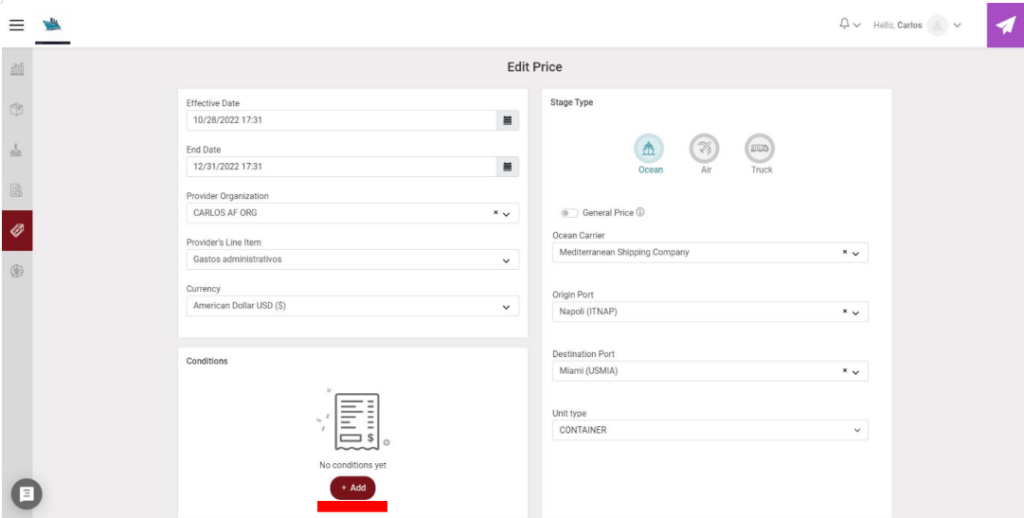This screenshot has height=518, width=1024.
Task: Click the ship logo in header
Action: coord(52,25)
